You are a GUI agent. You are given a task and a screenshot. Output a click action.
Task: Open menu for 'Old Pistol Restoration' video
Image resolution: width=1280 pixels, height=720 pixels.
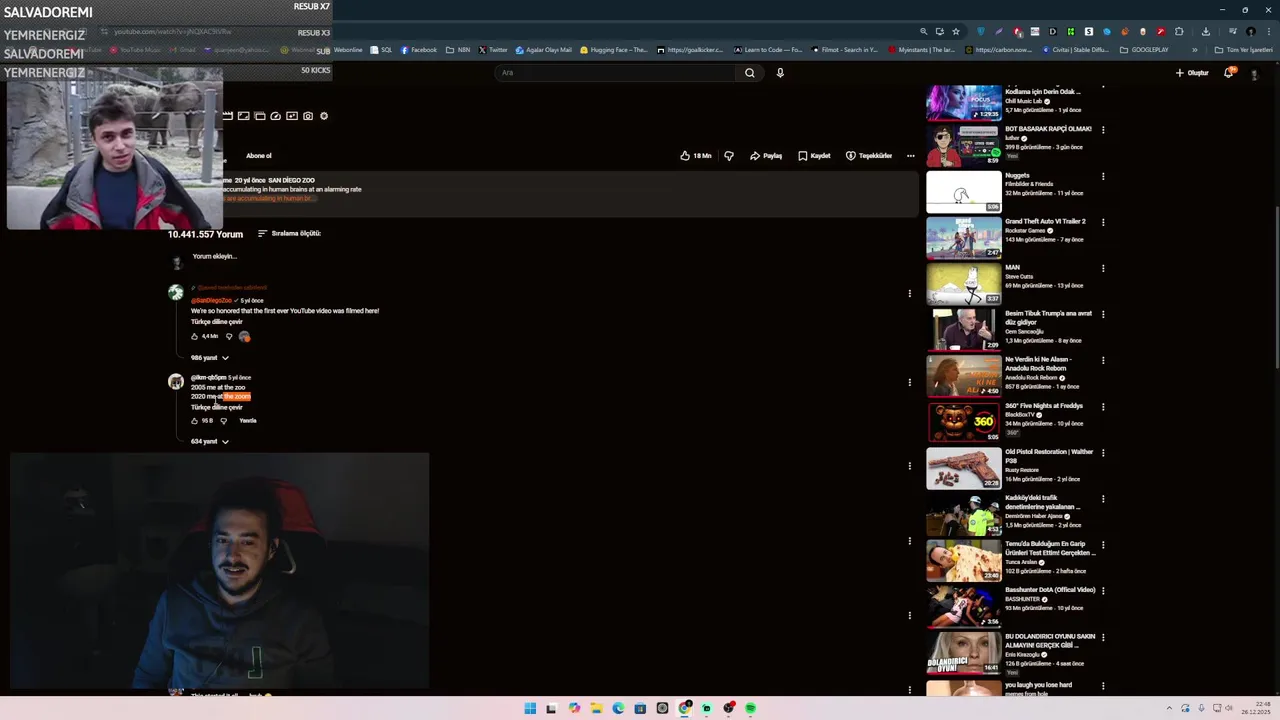coord(1103,452)
